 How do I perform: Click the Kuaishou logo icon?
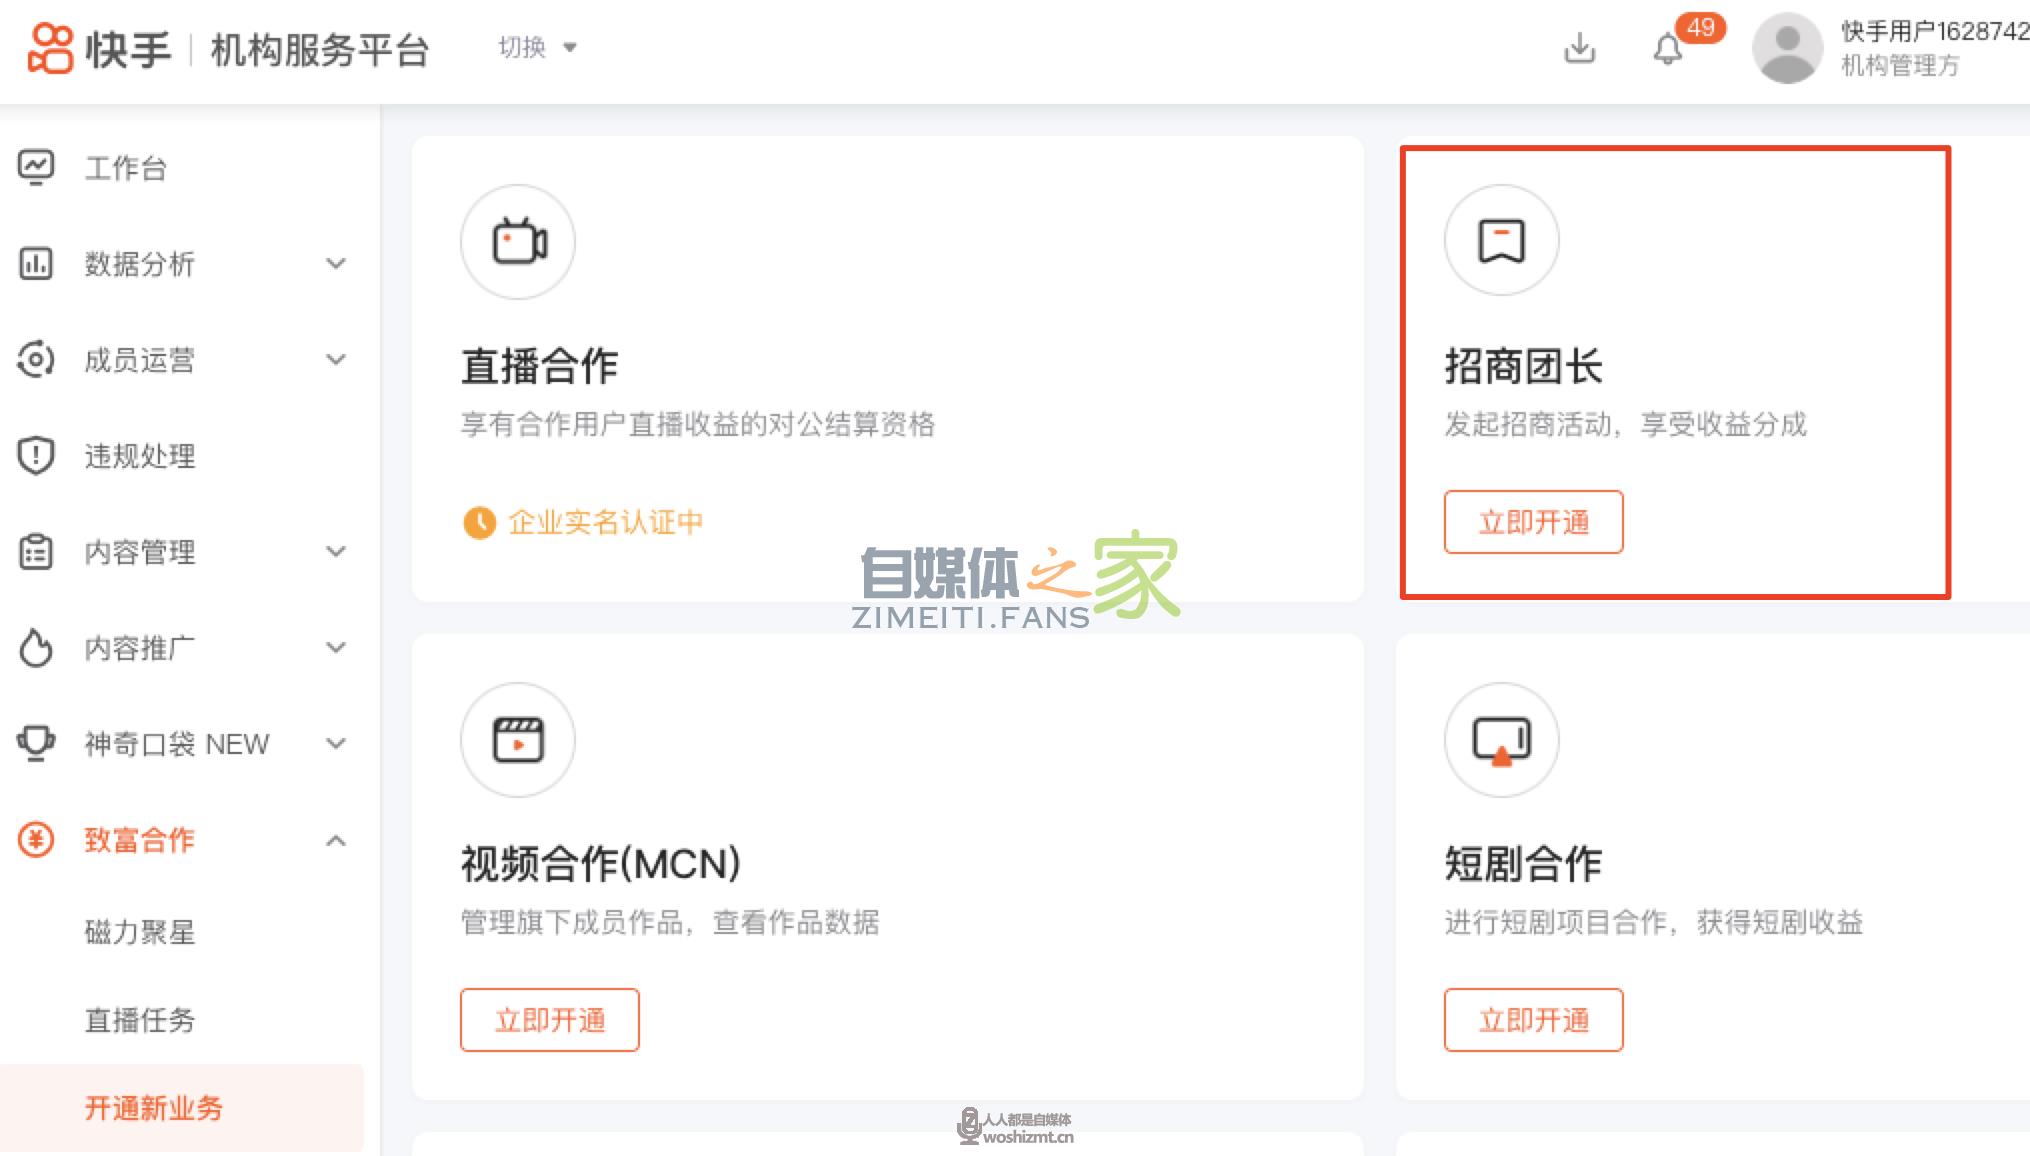[x=50, y=48]
